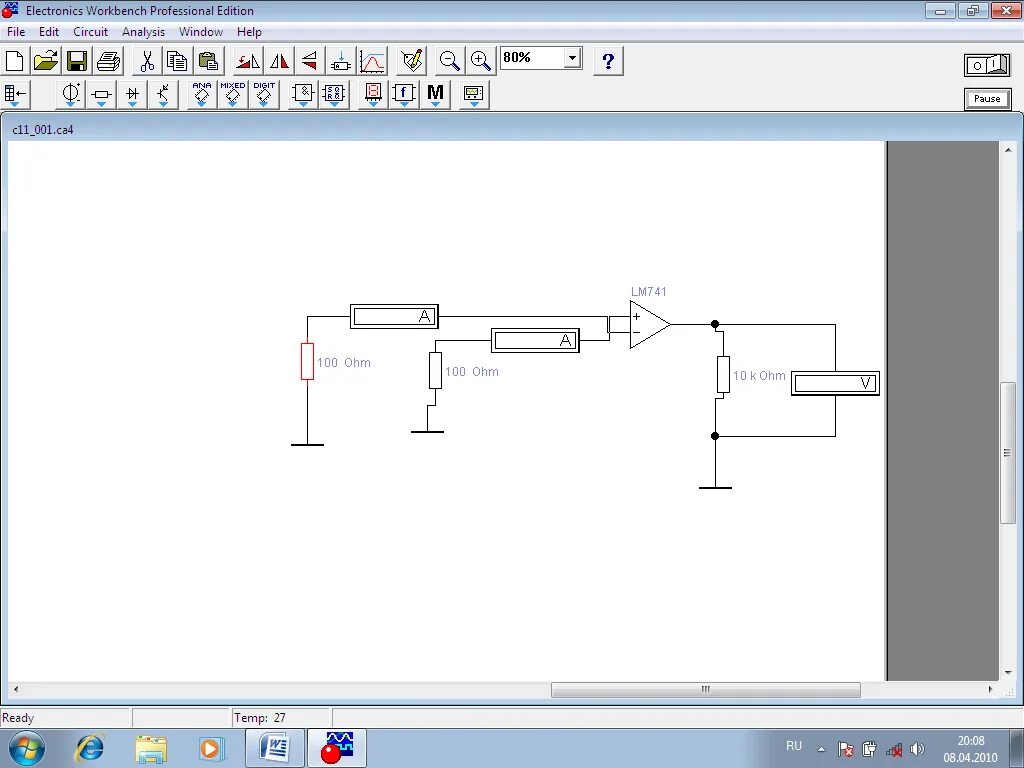1024x768 pixels.
Task: Open the Indicators parts bin
Action: coord(373,95)
